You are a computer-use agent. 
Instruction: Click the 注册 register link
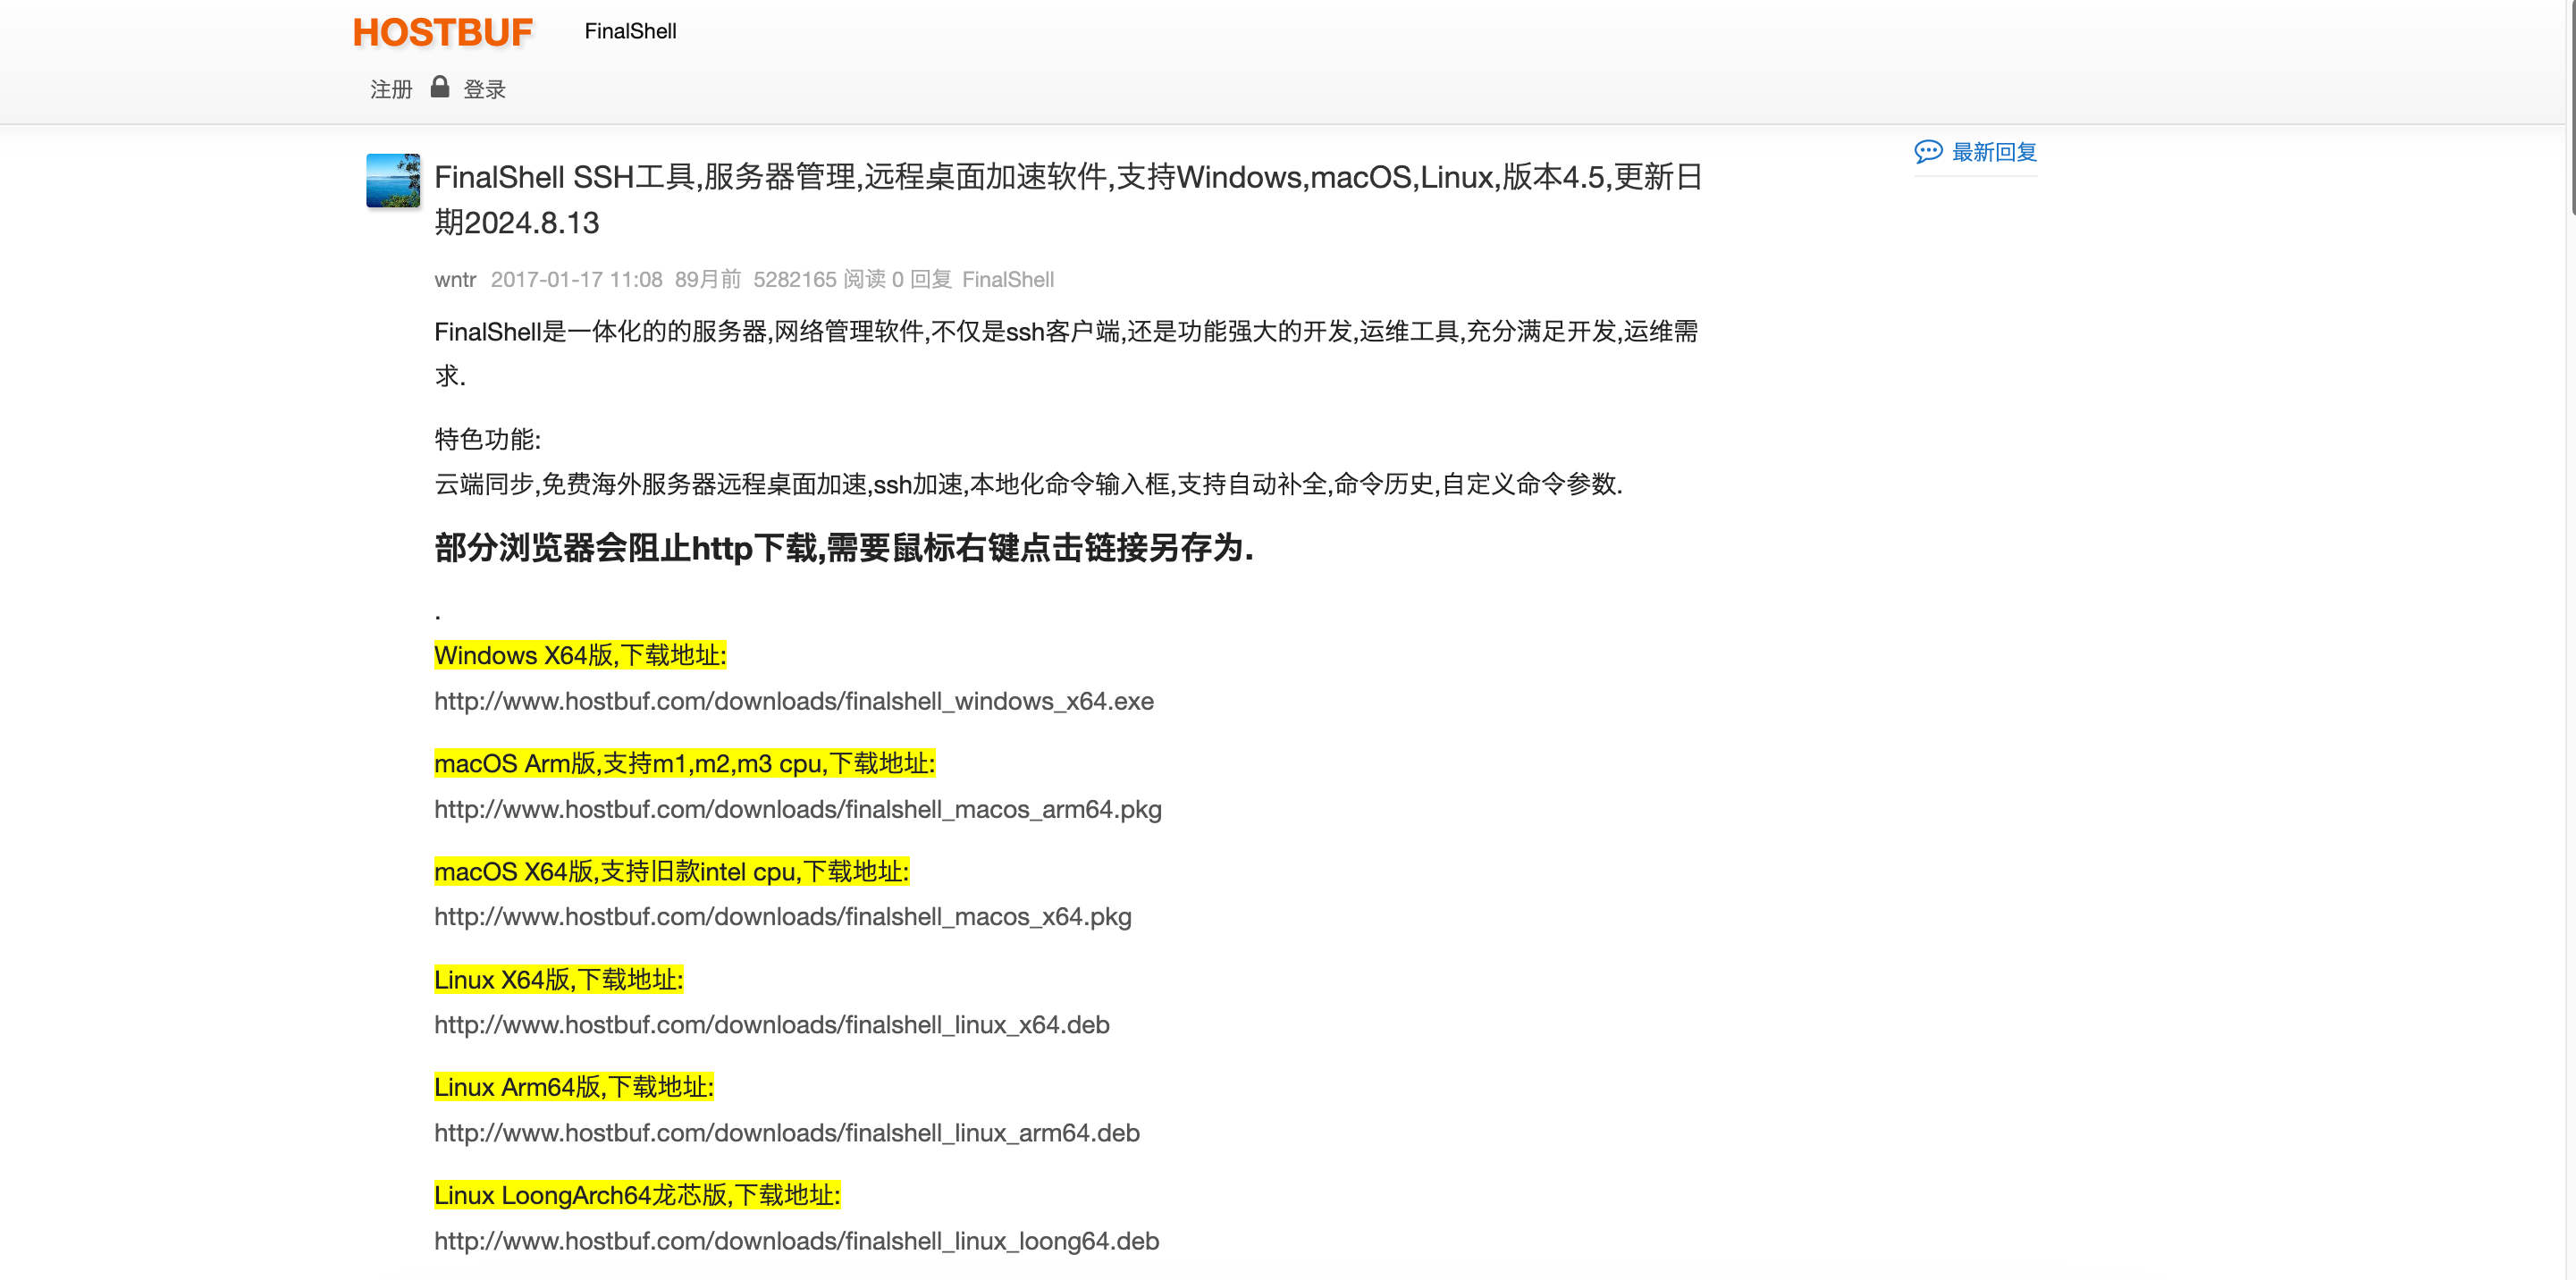[x=391, y=90]
